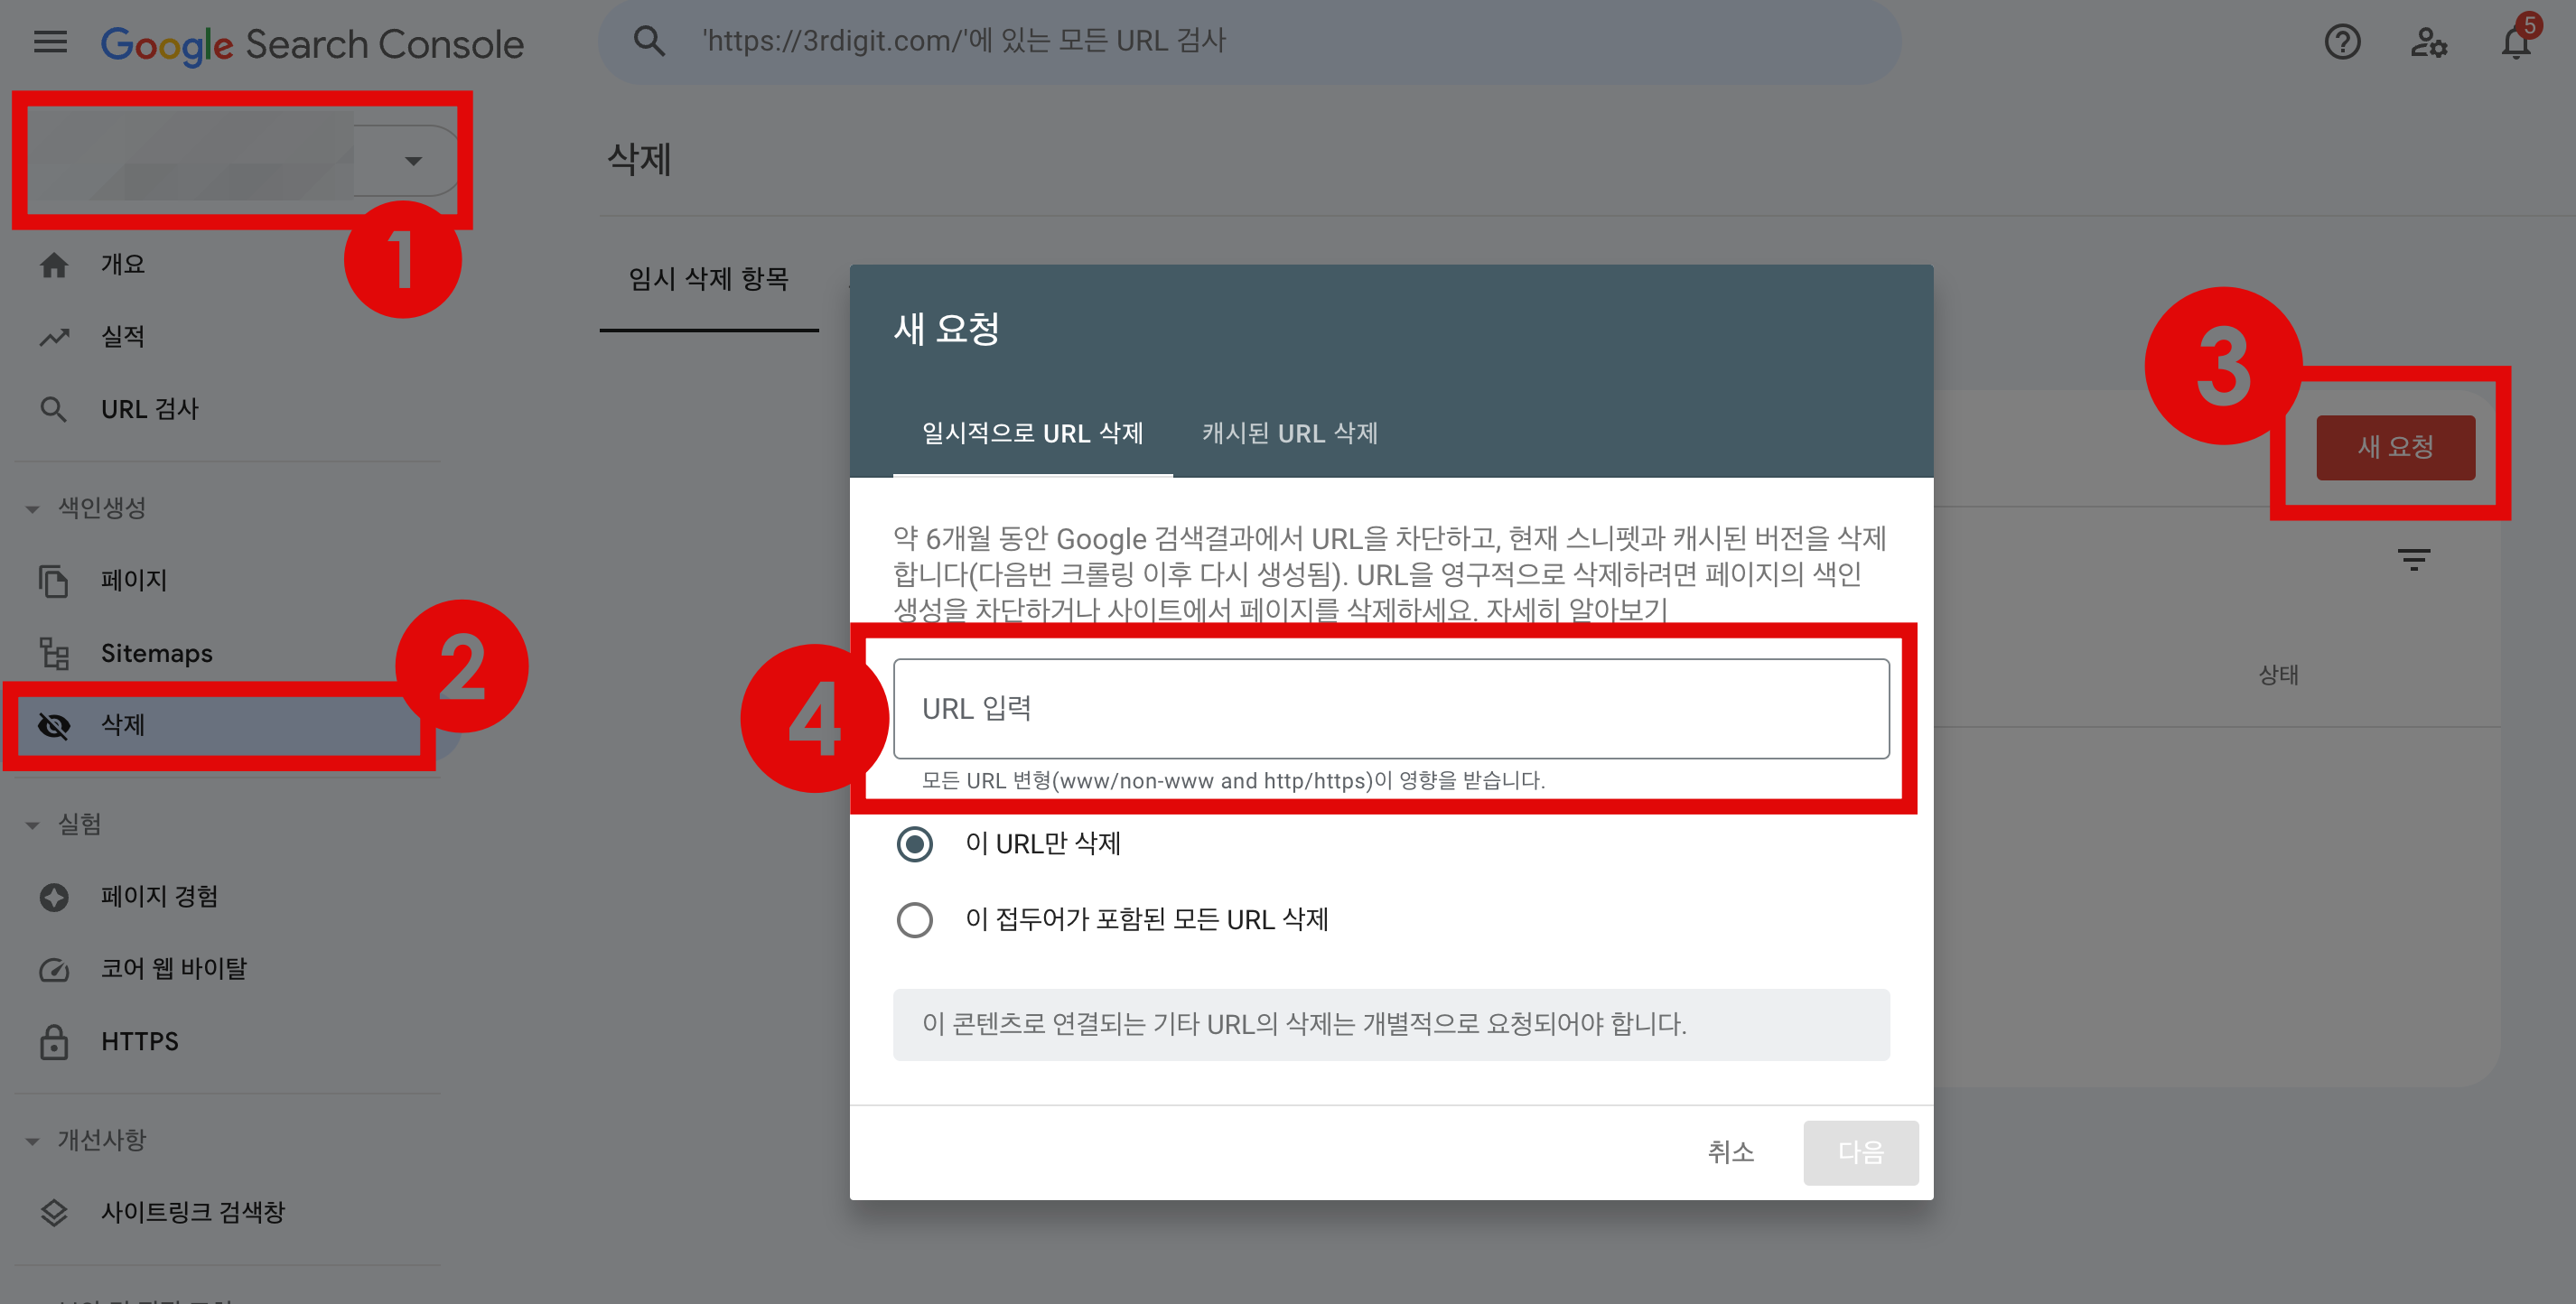This screenshot has width=2576, height=1304.
Task: Click the layers icon beside 사이트링크 검색창
Action: click(54, 1213)
